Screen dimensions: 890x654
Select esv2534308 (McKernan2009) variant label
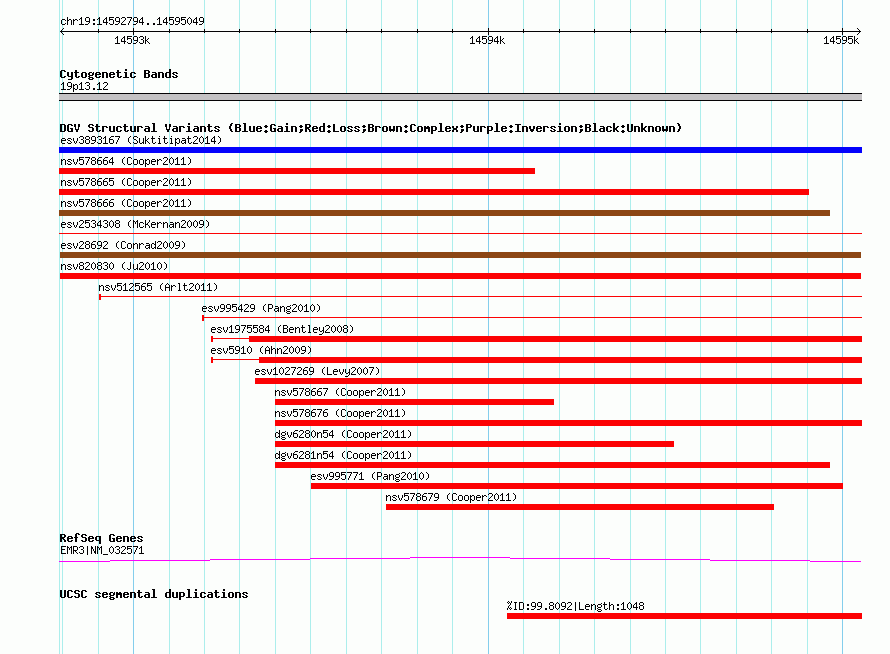tap(135, 224)
